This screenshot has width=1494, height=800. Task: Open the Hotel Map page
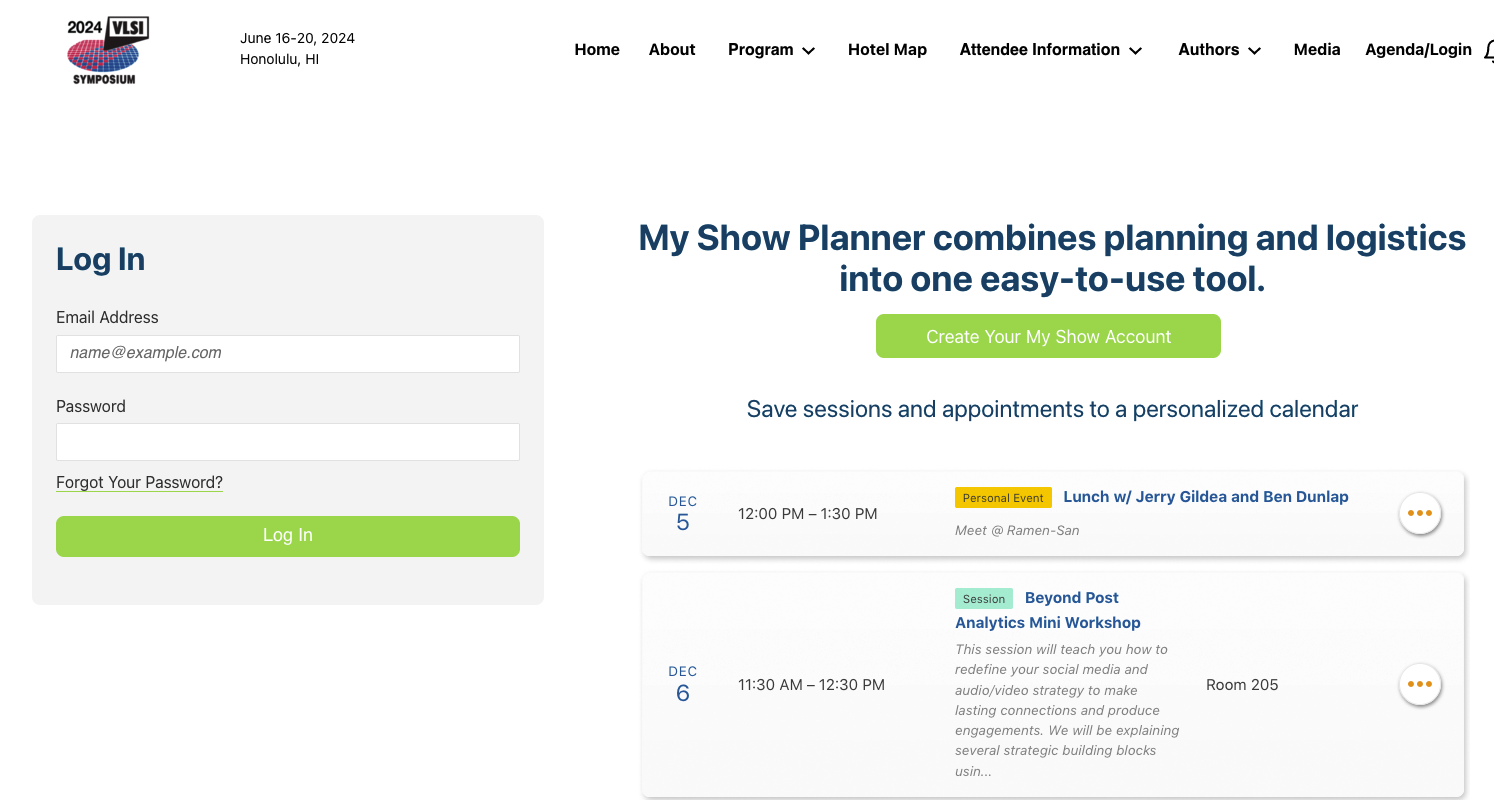click(x=887, y=50)
